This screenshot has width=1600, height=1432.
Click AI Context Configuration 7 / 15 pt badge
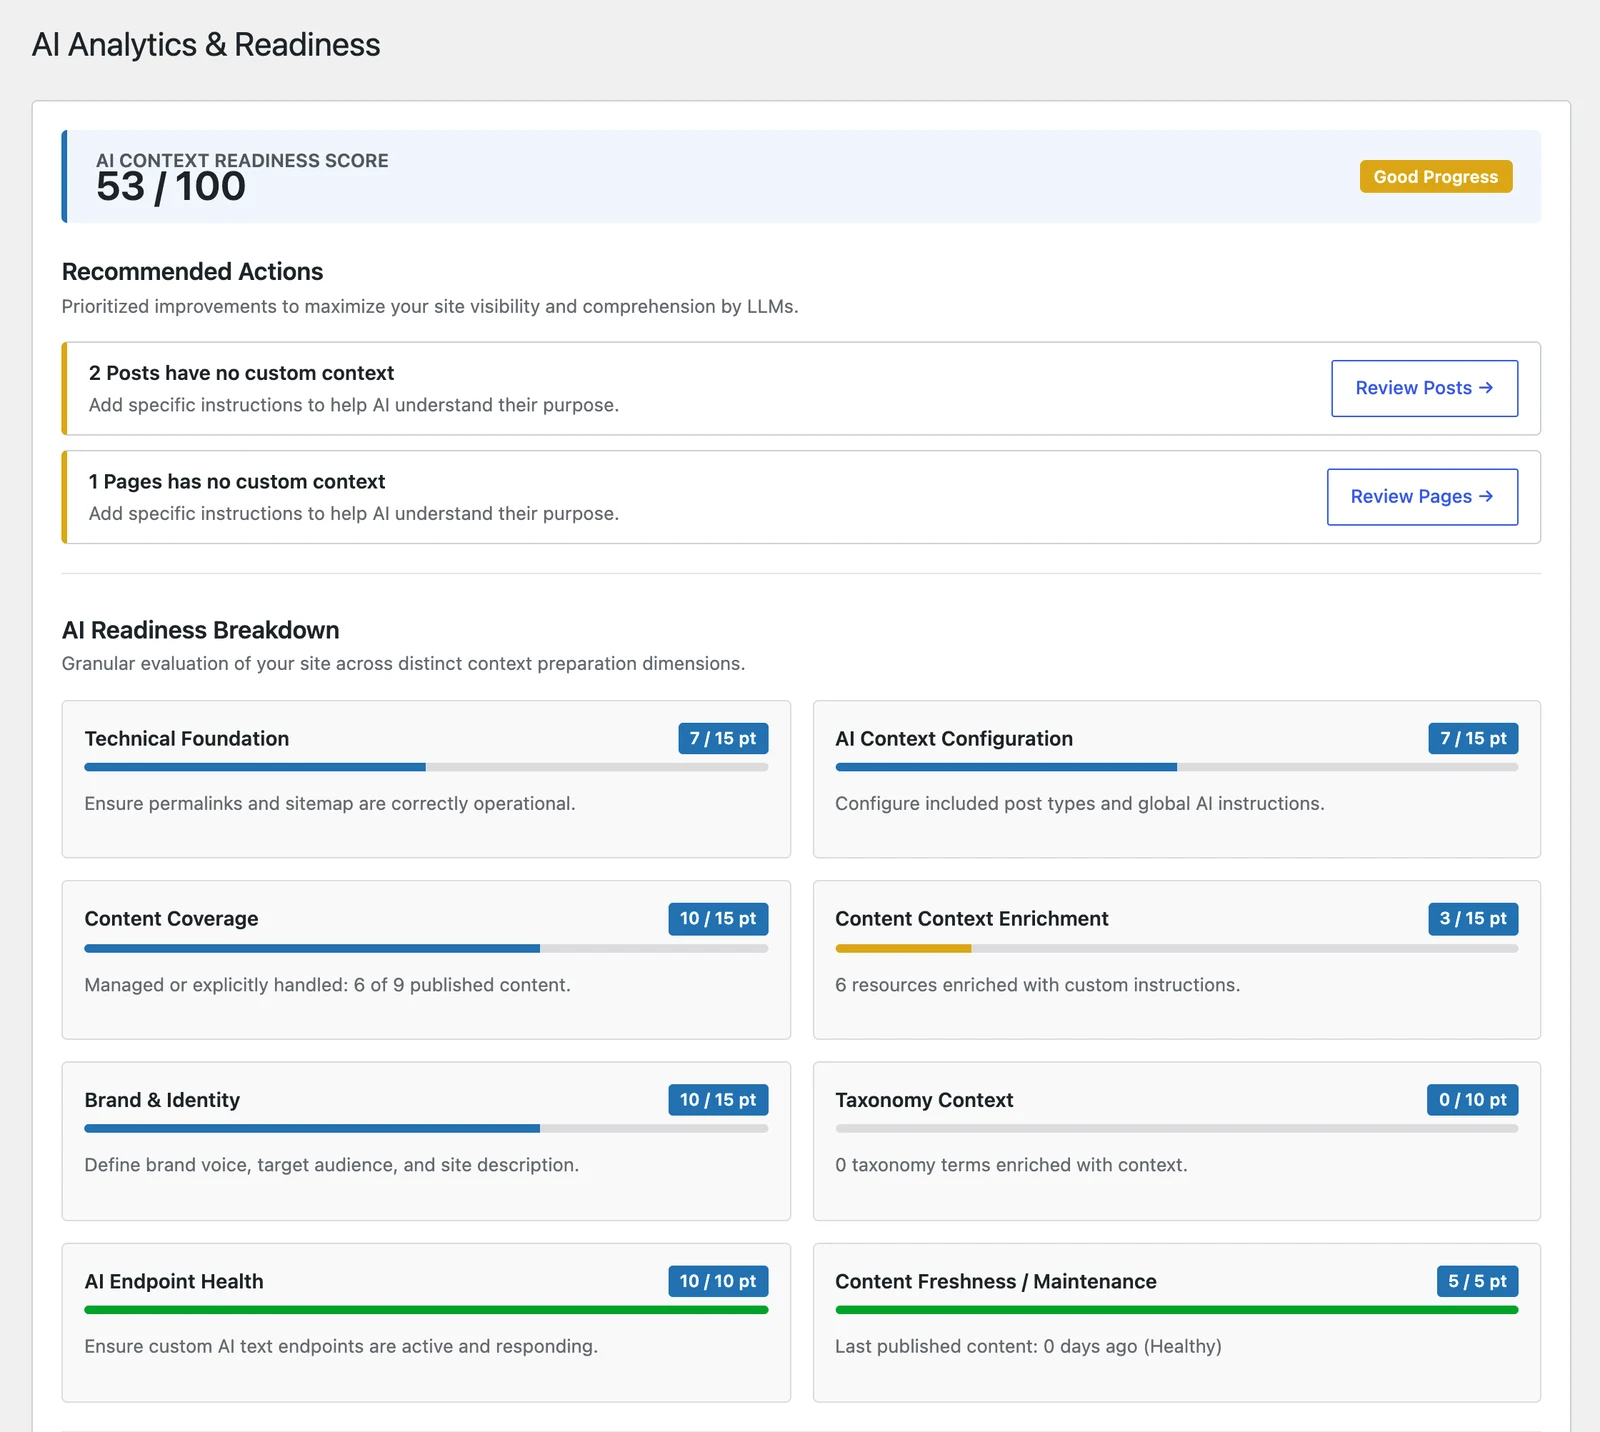click(x=1473, y=738)
